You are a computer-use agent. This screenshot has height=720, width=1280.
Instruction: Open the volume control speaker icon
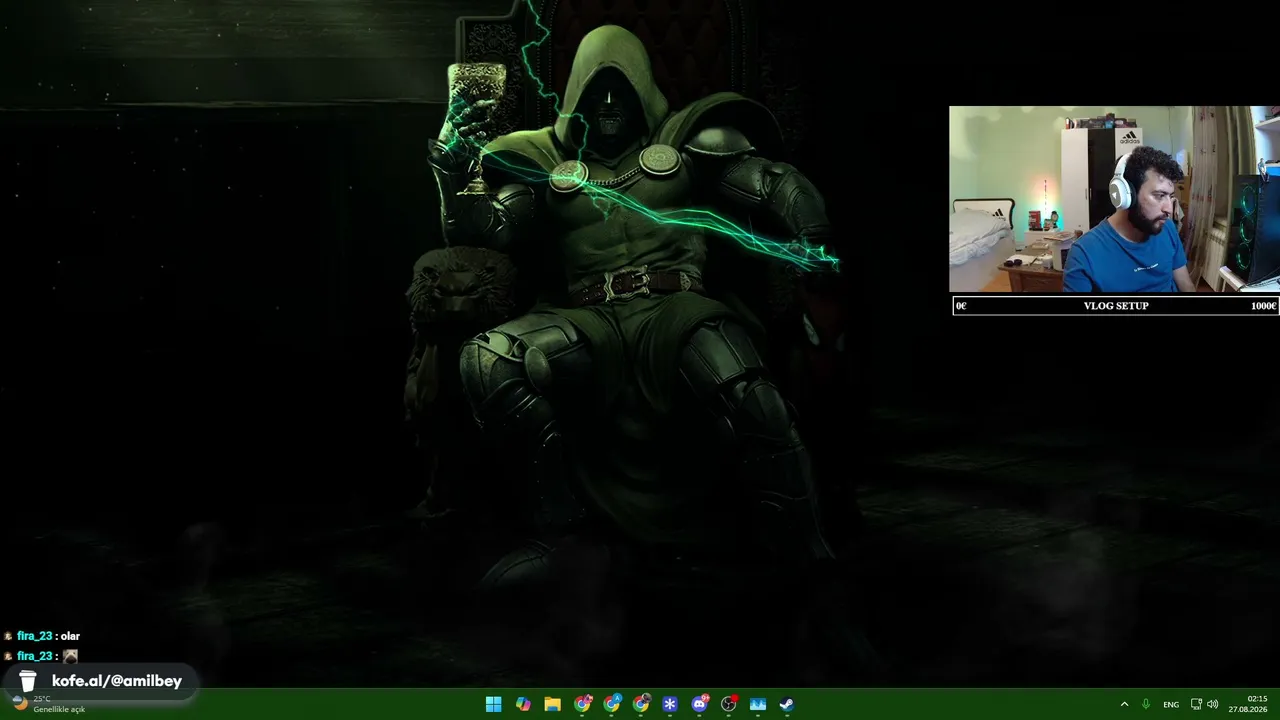(x=1213, y=704)
